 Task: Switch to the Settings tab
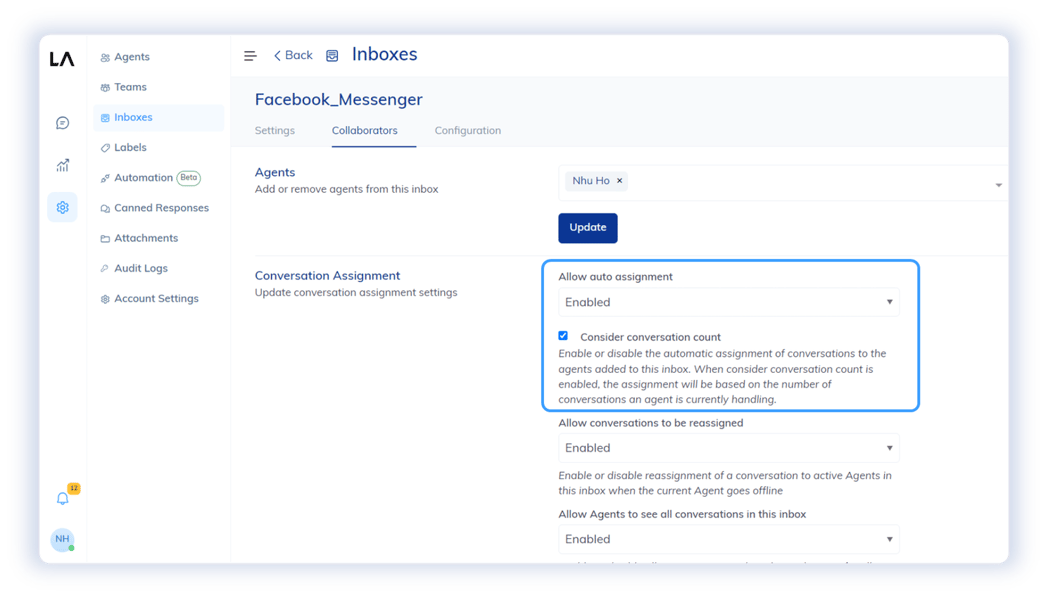[x=274, y=131]
